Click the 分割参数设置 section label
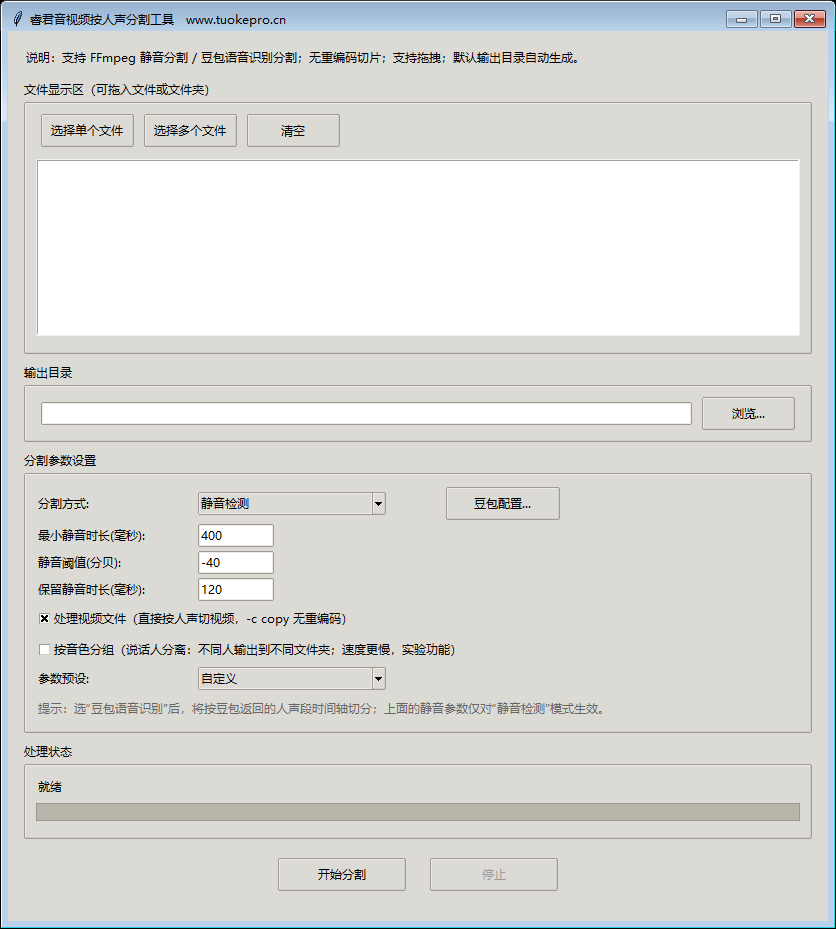 tap(60, 460)
